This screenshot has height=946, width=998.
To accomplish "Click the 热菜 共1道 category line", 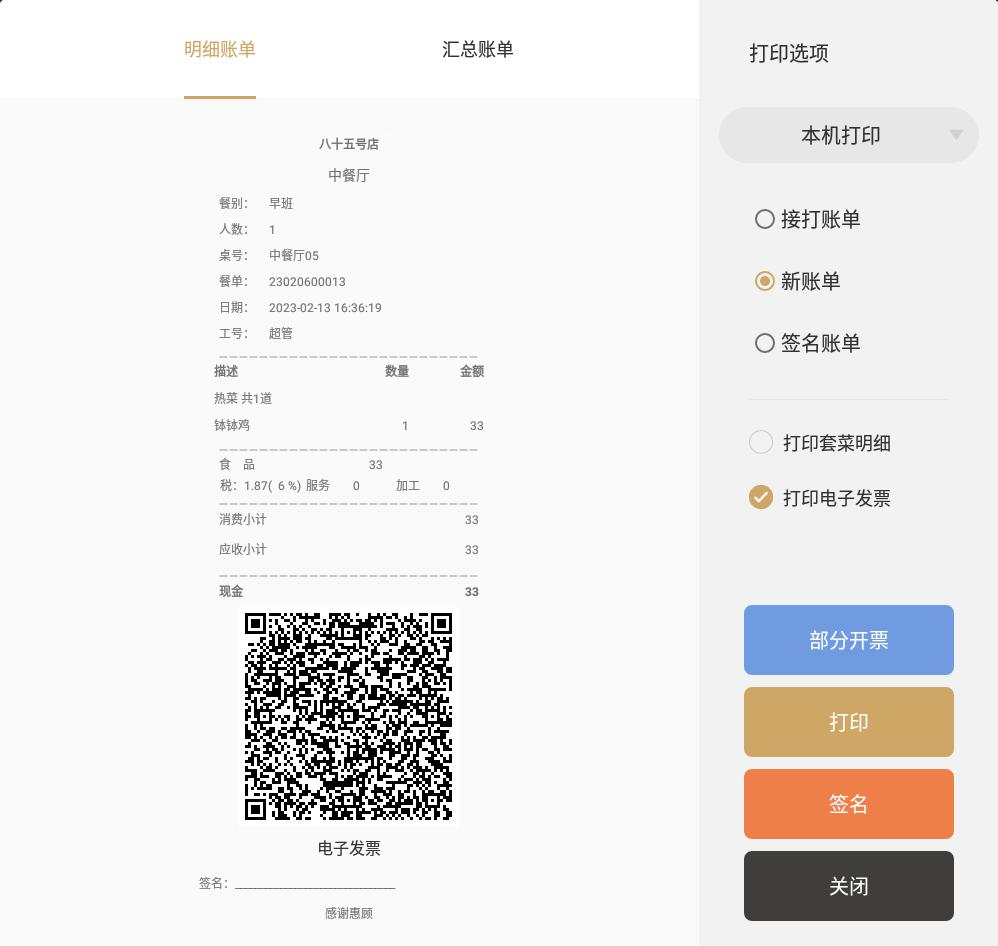I will [243, 398].
